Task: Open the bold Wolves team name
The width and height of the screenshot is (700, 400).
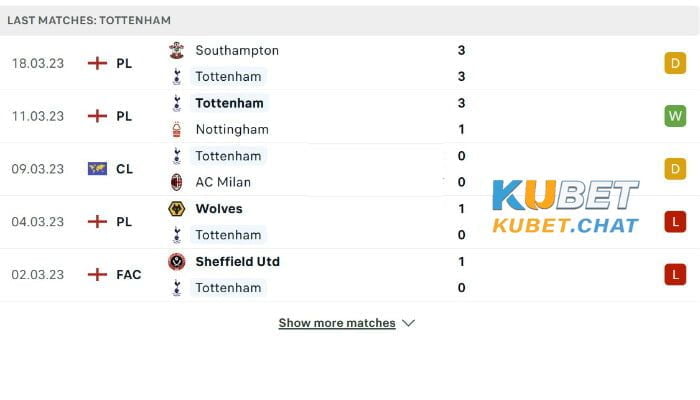Action: (219, 208)
